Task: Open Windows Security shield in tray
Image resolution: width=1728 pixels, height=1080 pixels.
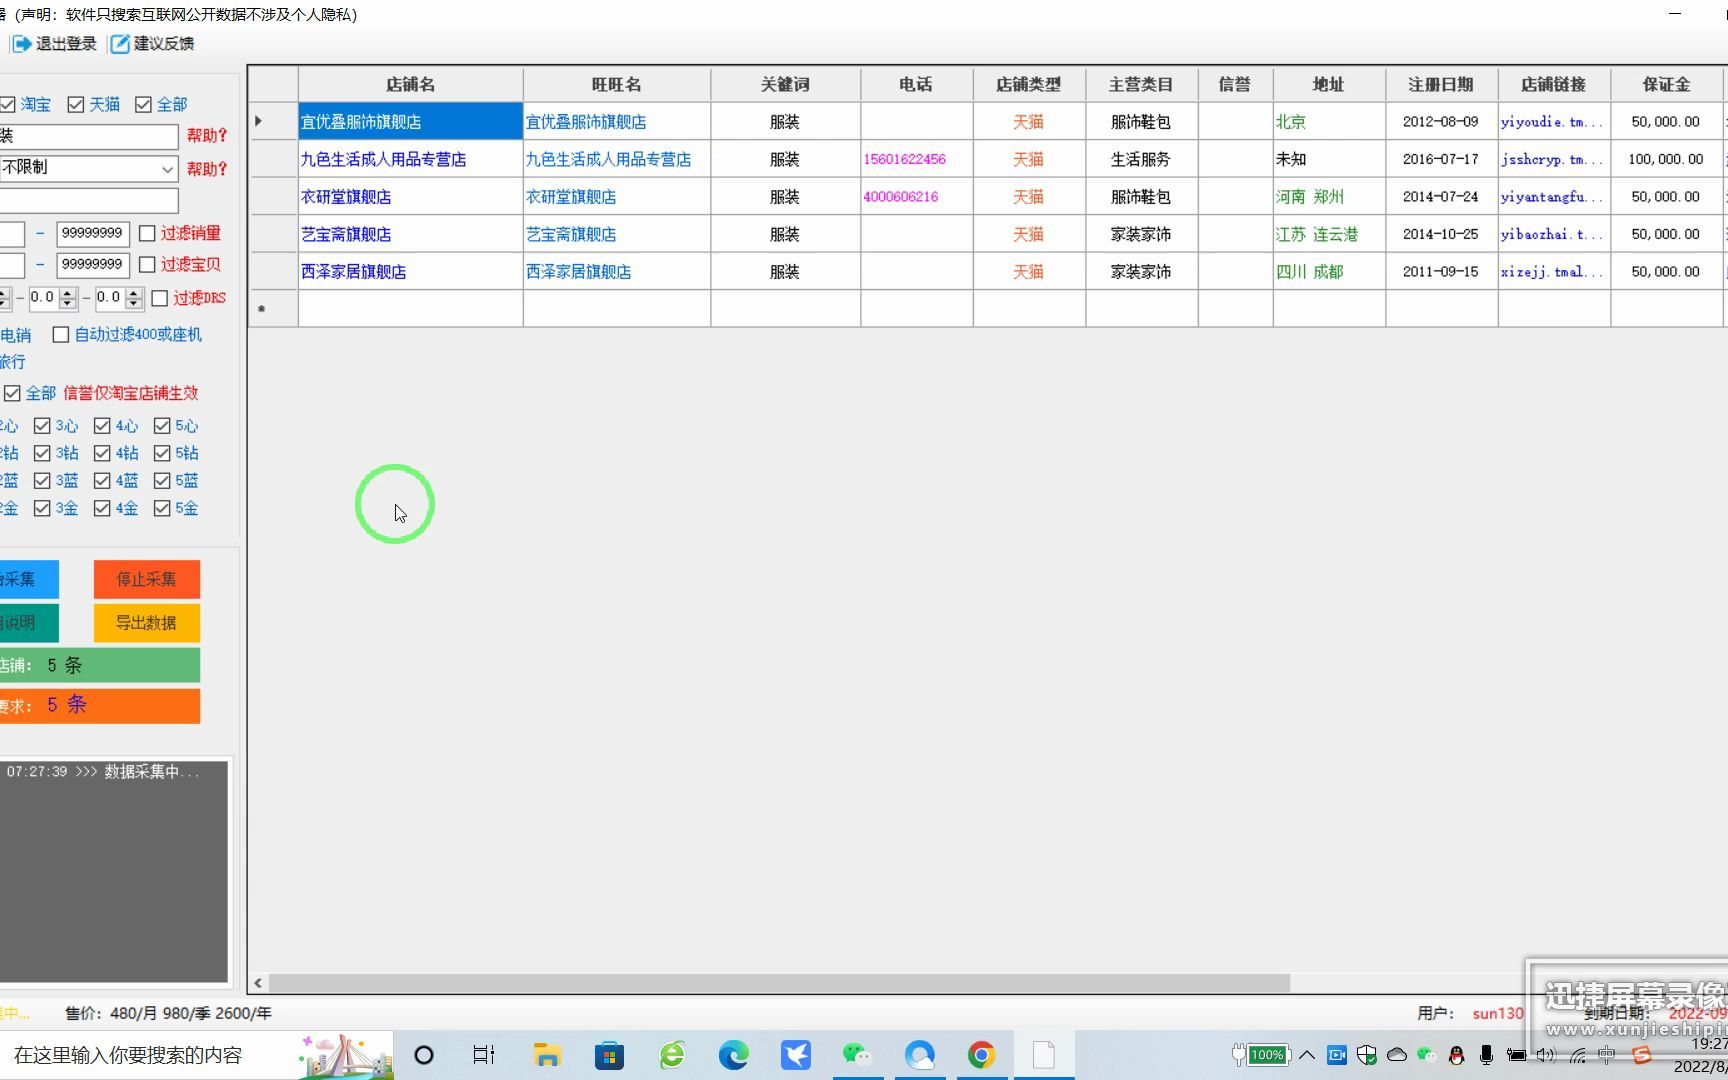Action: (x=1367, y=1055)
